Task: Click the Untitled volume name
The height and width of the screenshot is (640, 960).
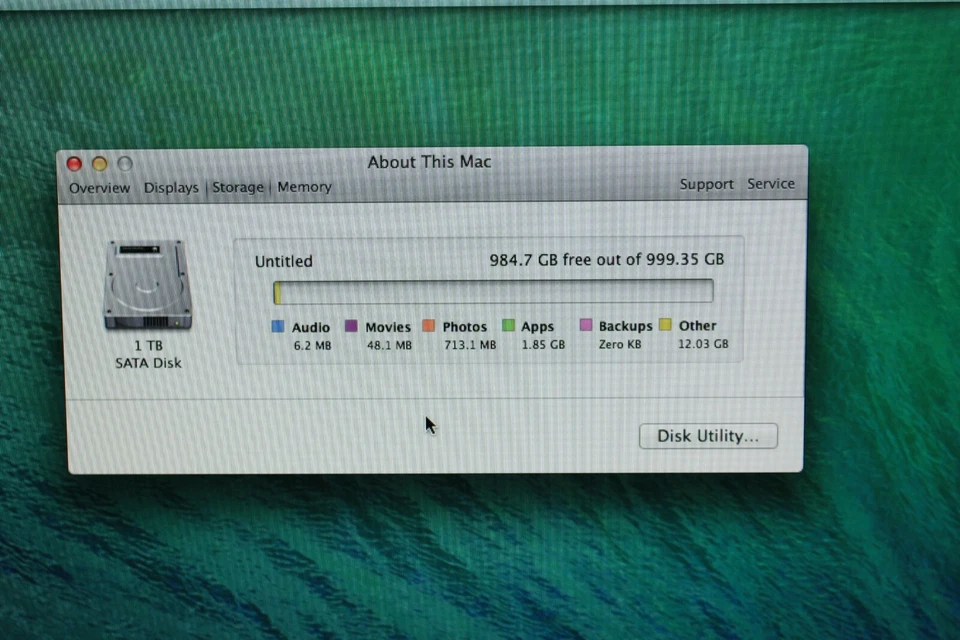Action: 283,261
